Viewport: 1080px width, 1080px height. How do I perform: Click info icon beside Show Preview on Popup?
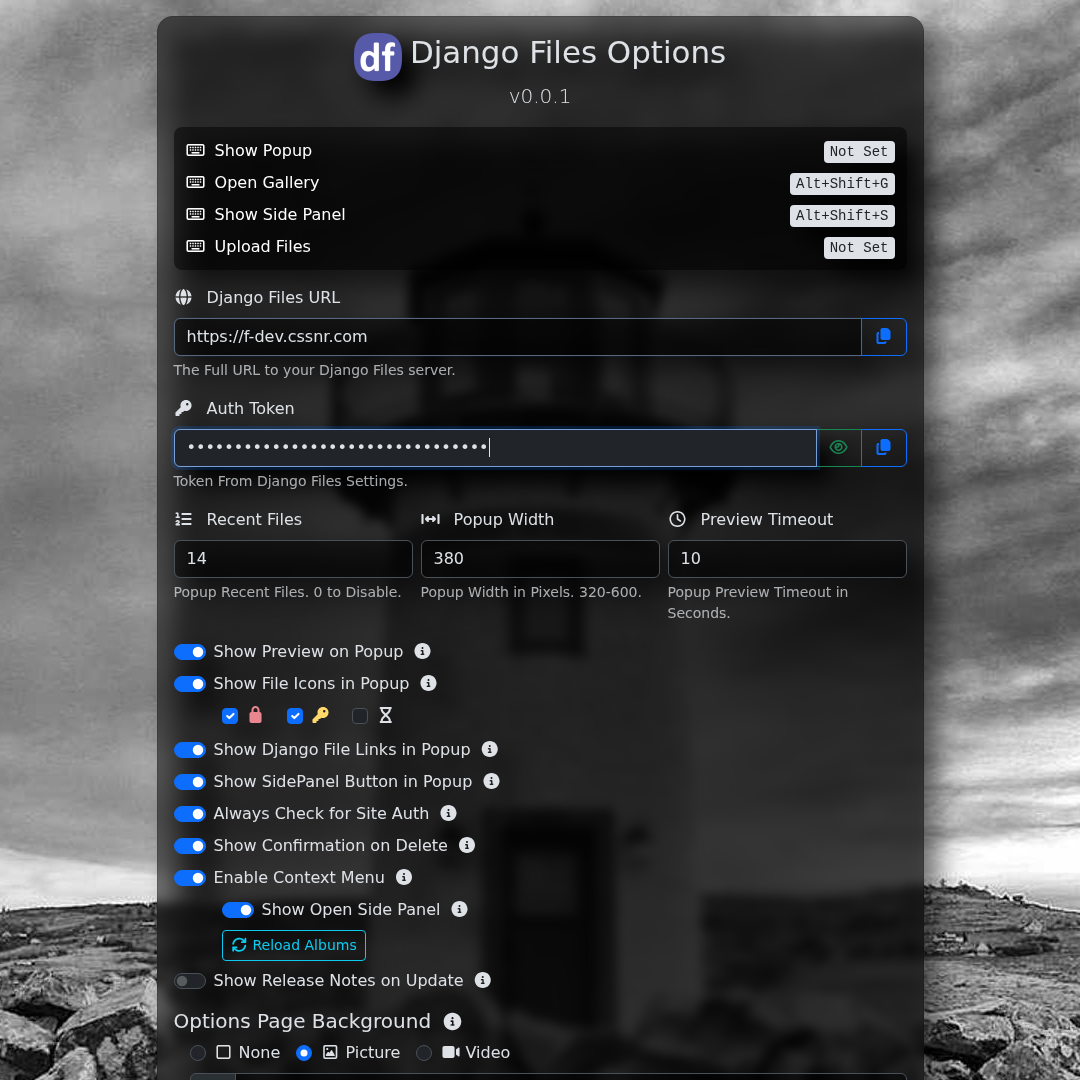[x=423, y=651]
